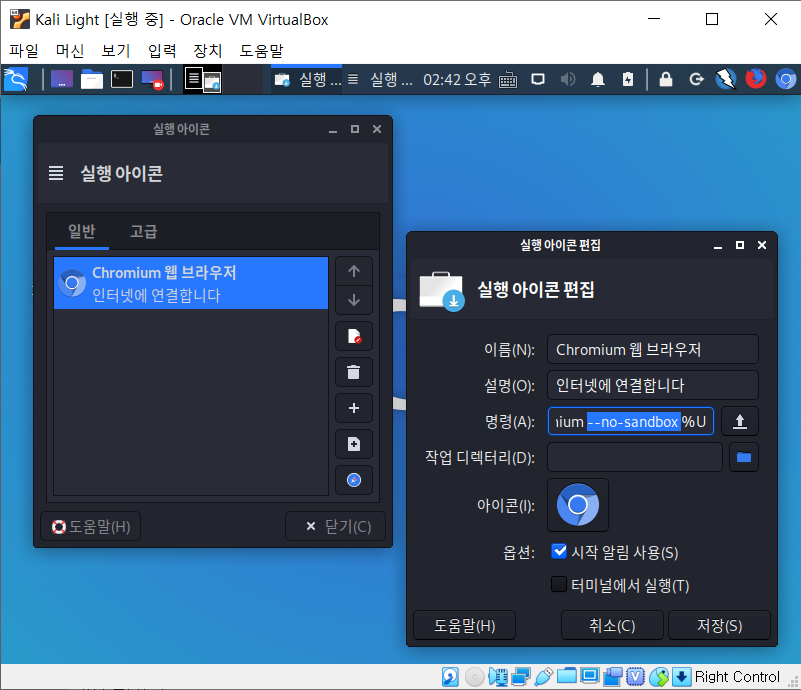Switch to the 고급 tab
The width and height of the screenshot is (801, 690).
pos(144,231)
